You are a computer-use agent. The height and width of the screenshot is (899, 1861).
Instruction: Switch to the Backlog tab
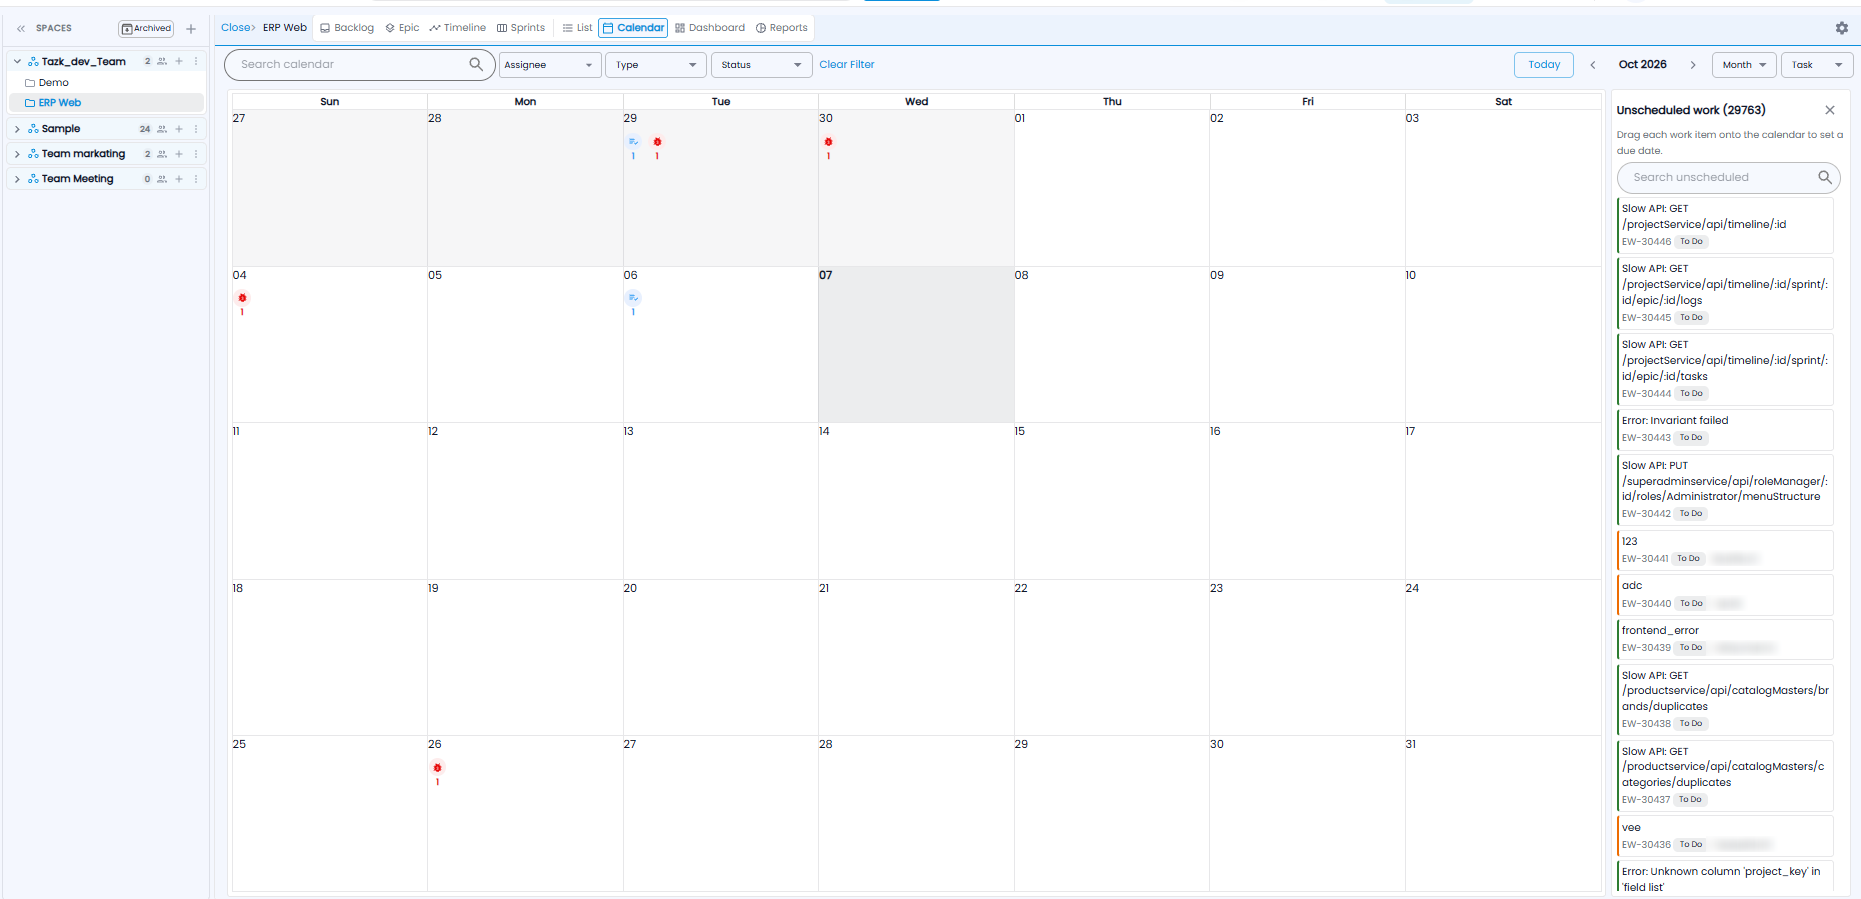[x=347, y=28]
